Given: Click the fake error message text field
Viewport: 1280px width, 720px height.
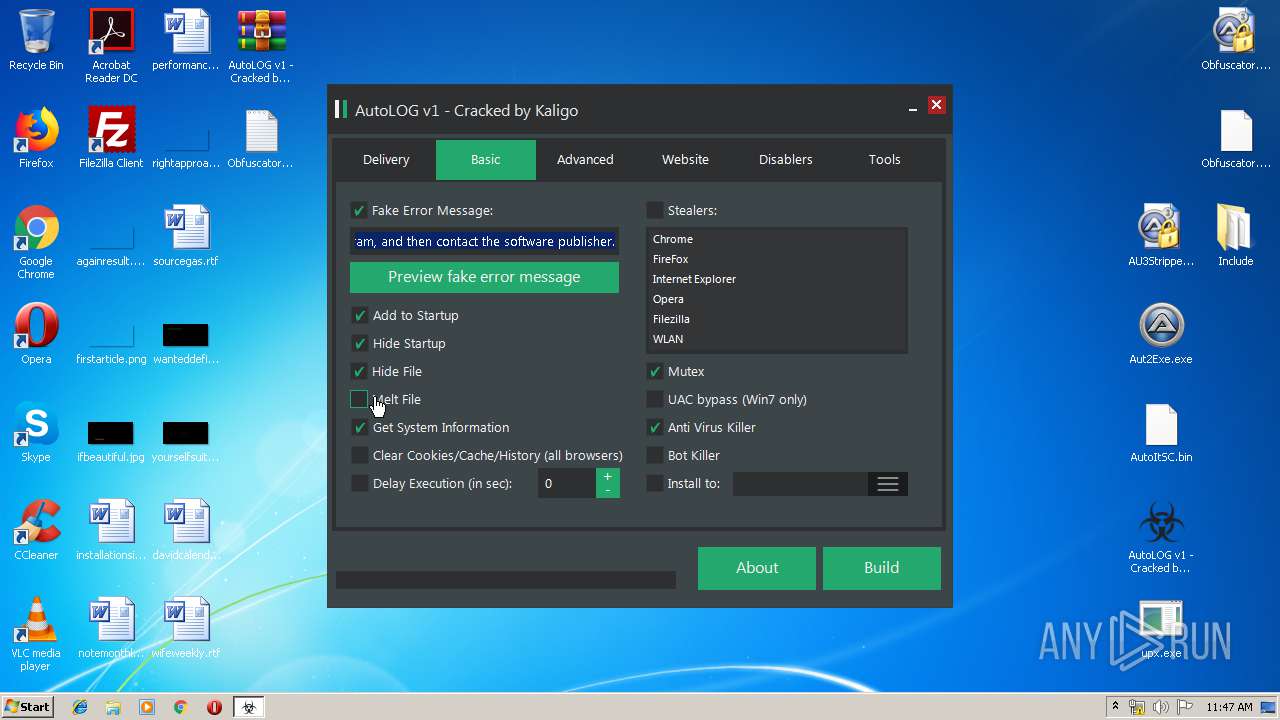Looking at the screenshot, I should (x=484, y=241).
